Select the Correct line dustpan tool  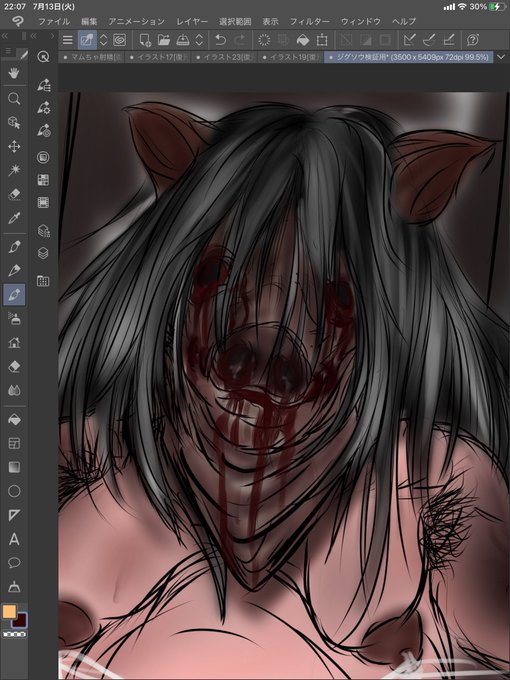point(14,587)
